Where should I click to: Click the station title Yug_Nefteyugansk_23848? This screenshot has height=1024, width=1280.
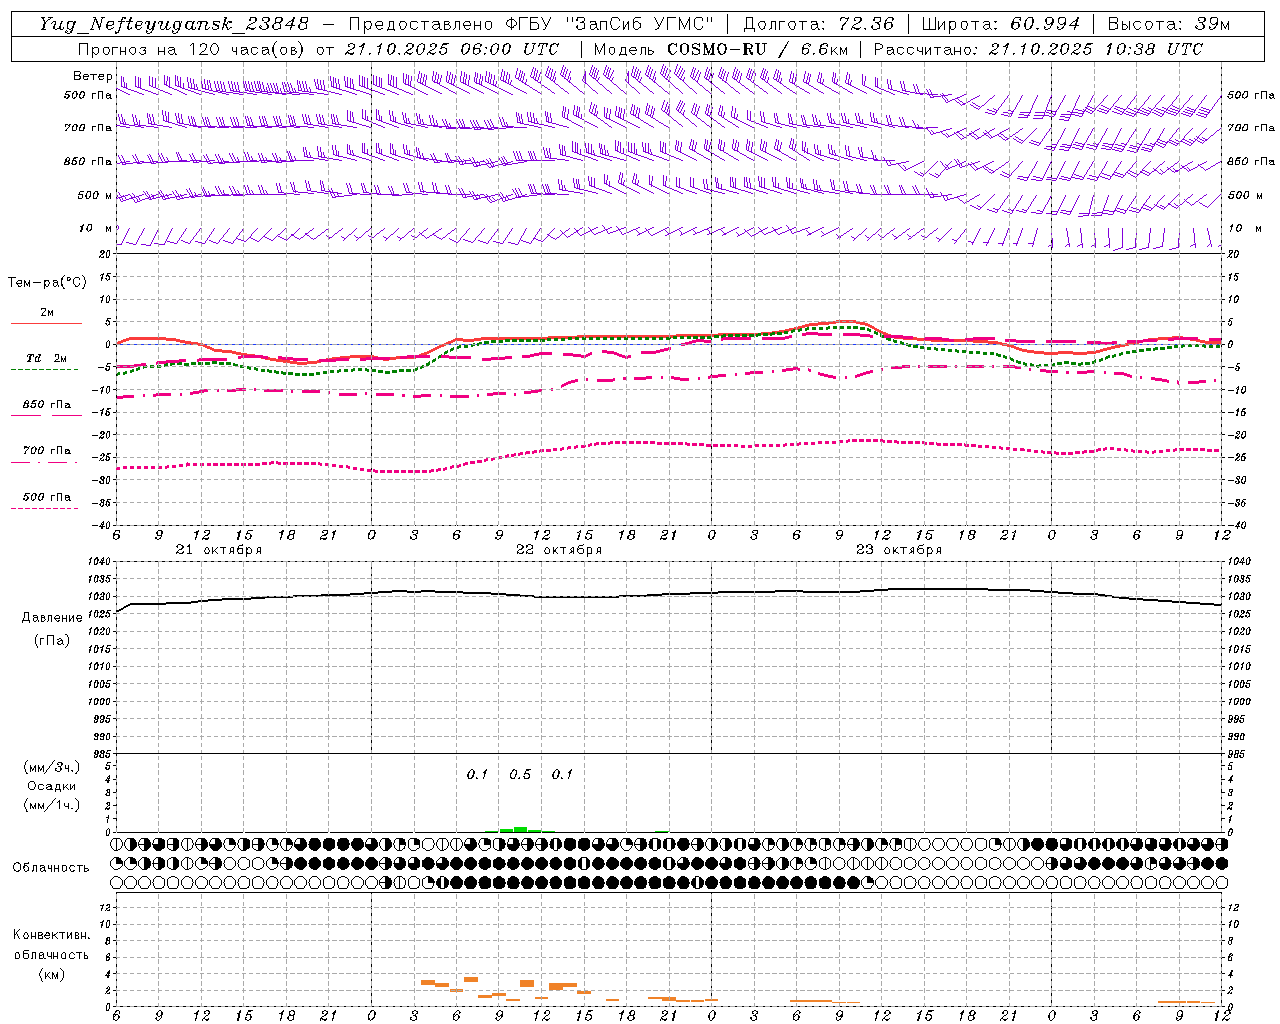(174, 24)
